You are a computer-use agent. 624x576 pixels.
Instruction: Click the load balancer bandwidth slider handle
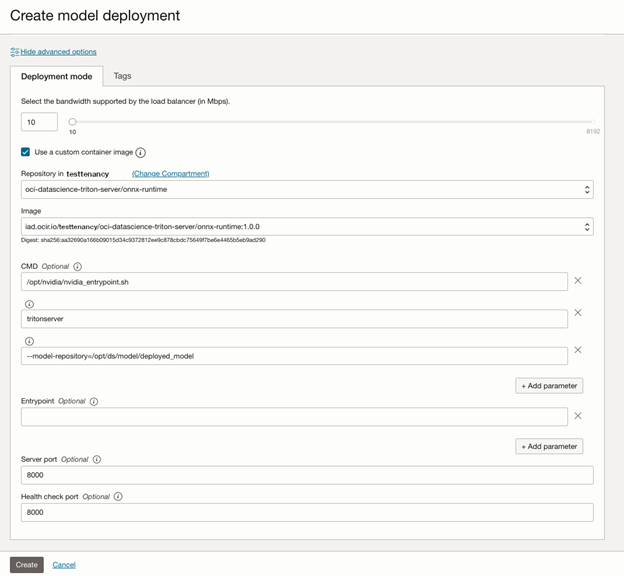(x=72, y=122)
